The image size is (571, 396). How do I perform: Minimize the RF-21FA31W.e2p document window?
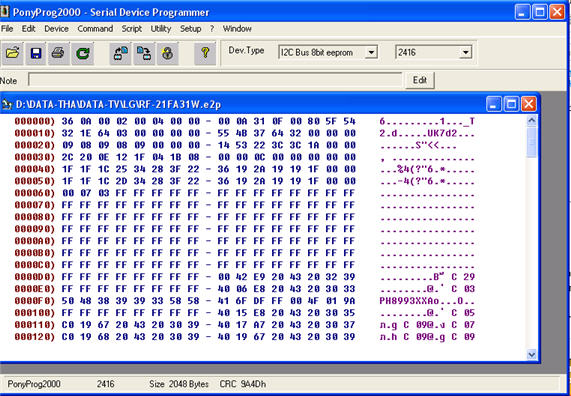coord(493,105)
